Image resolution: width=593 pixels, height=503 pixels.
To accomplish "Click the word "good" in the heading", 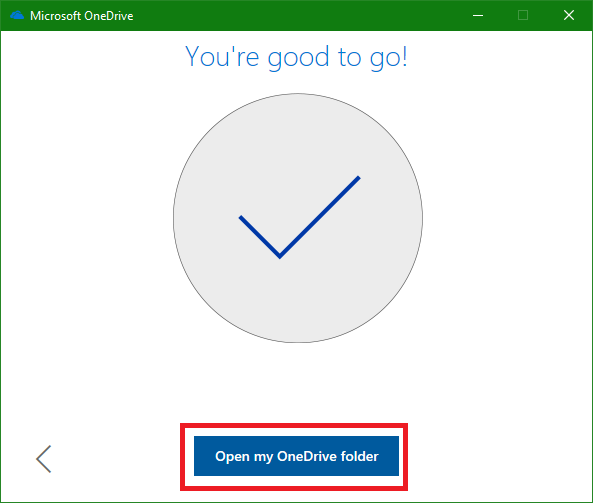I will tap(298, 58).
